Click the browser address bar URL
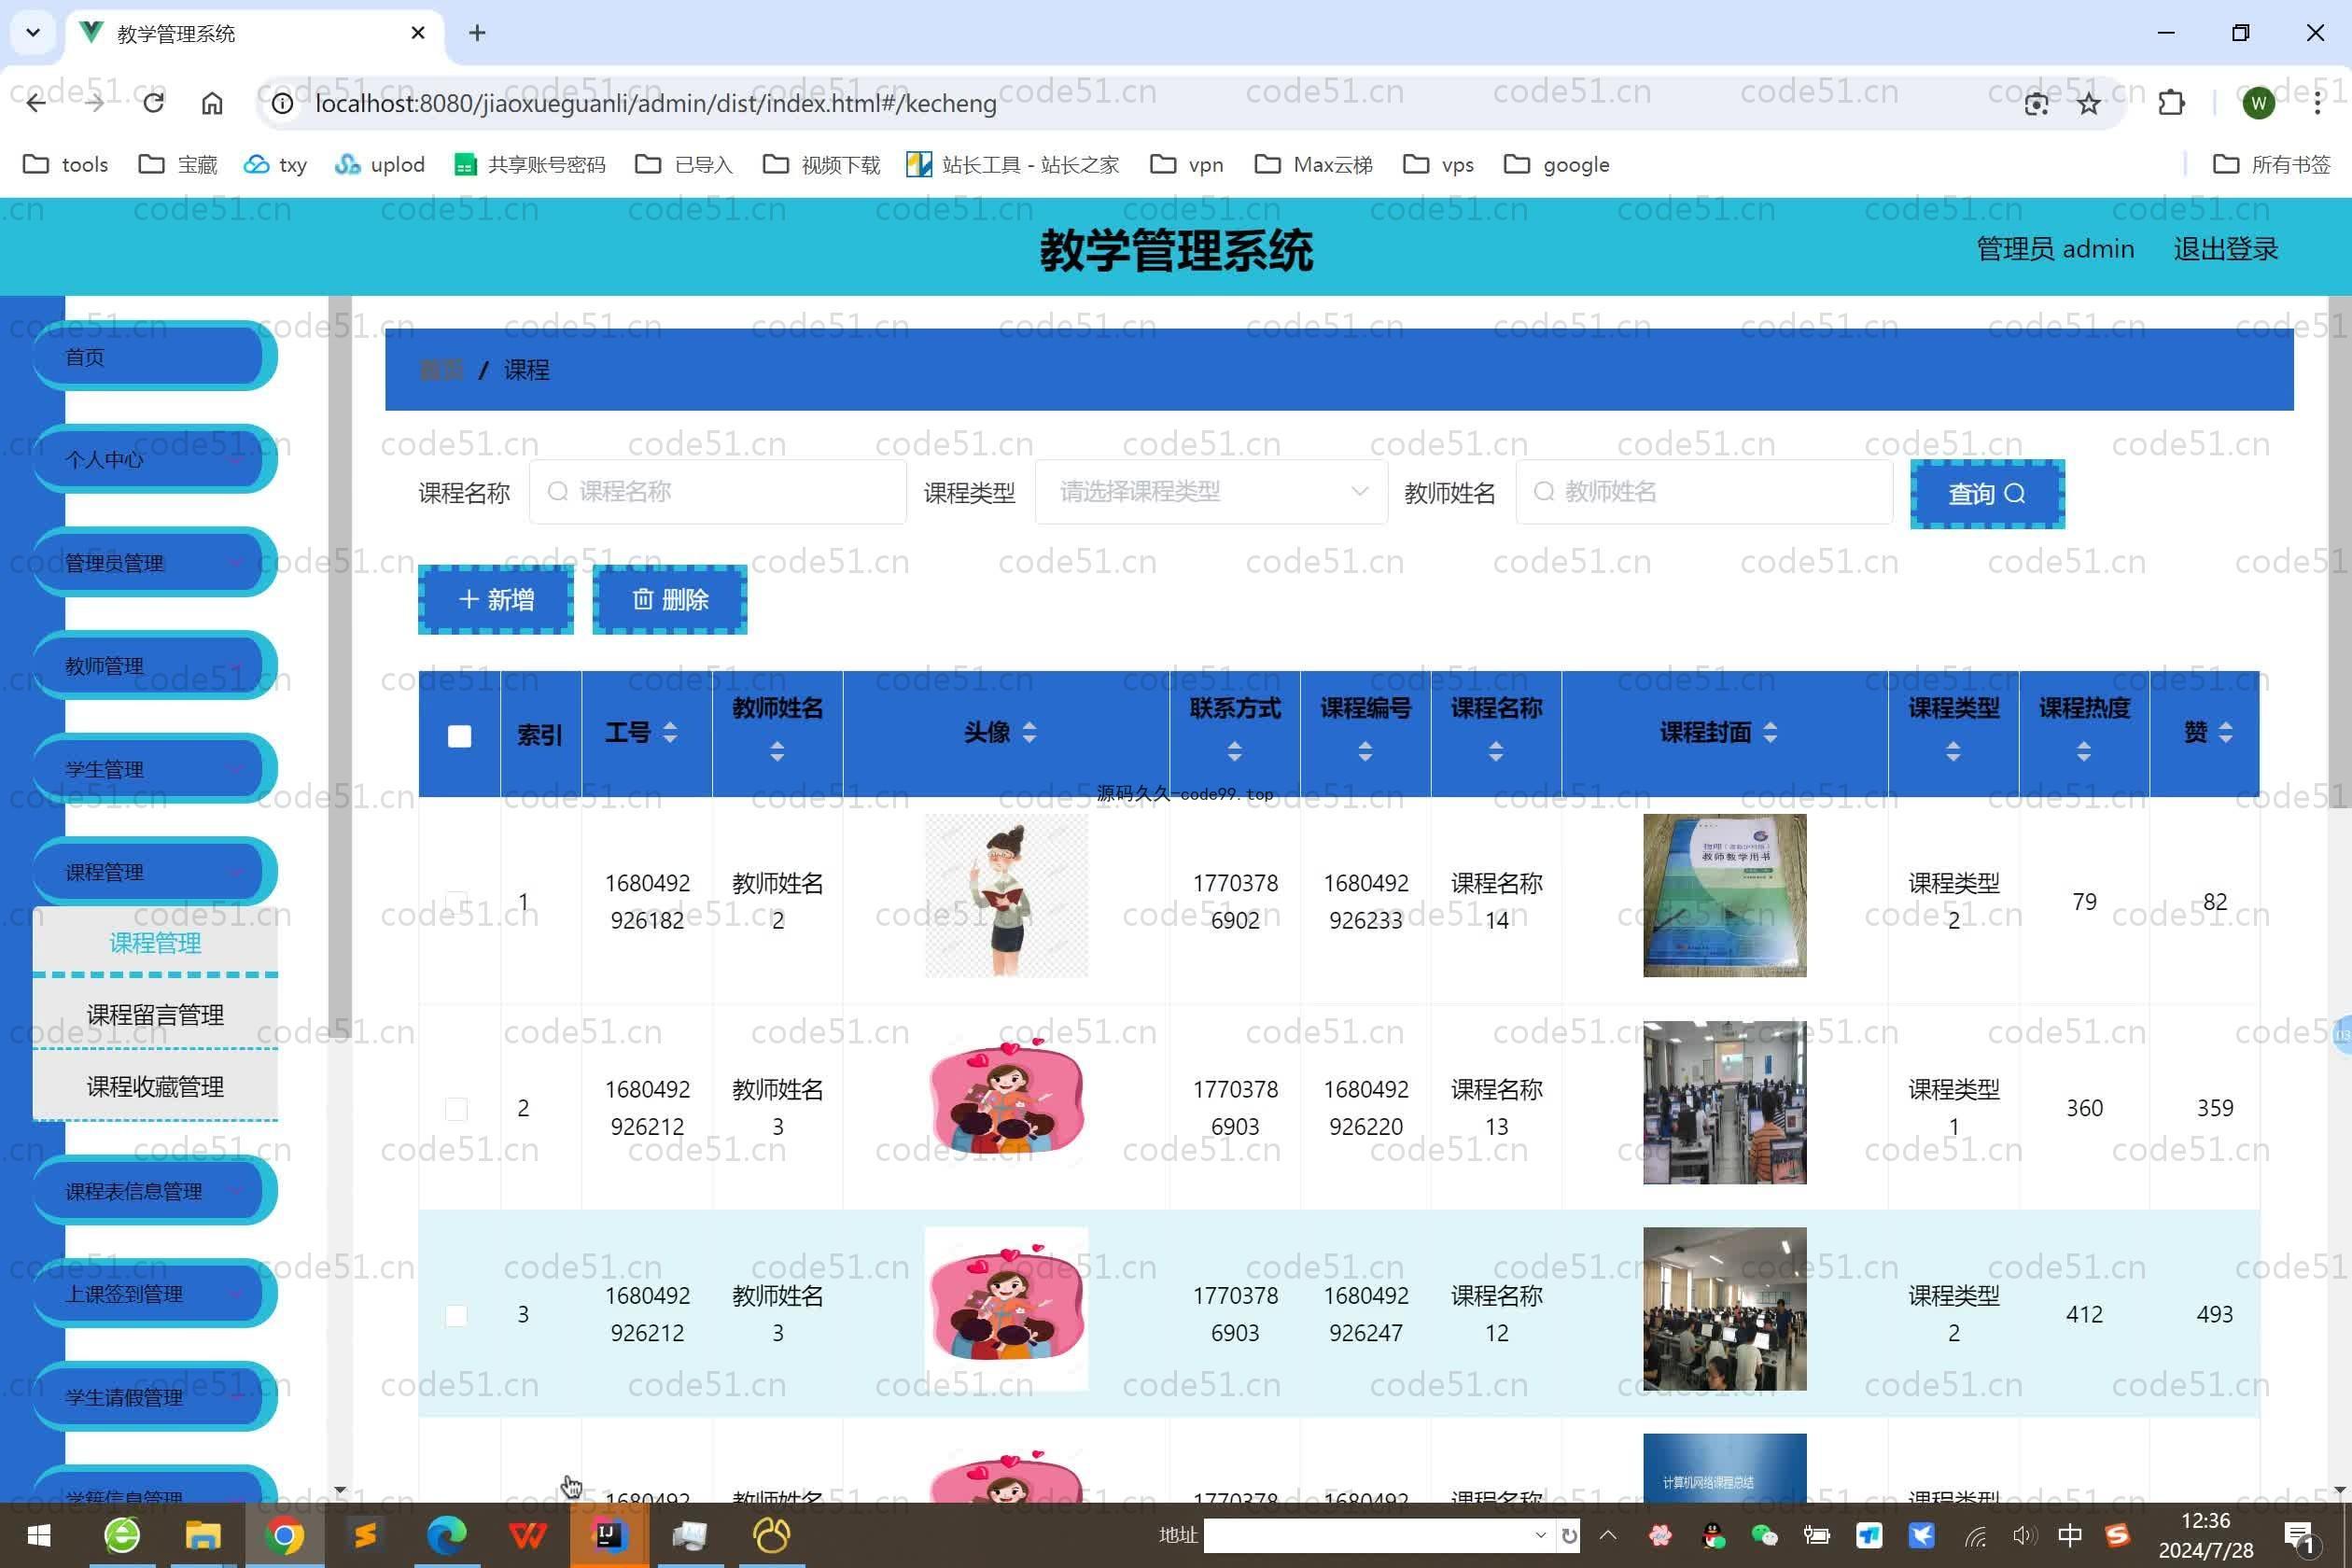 (656, 103)
